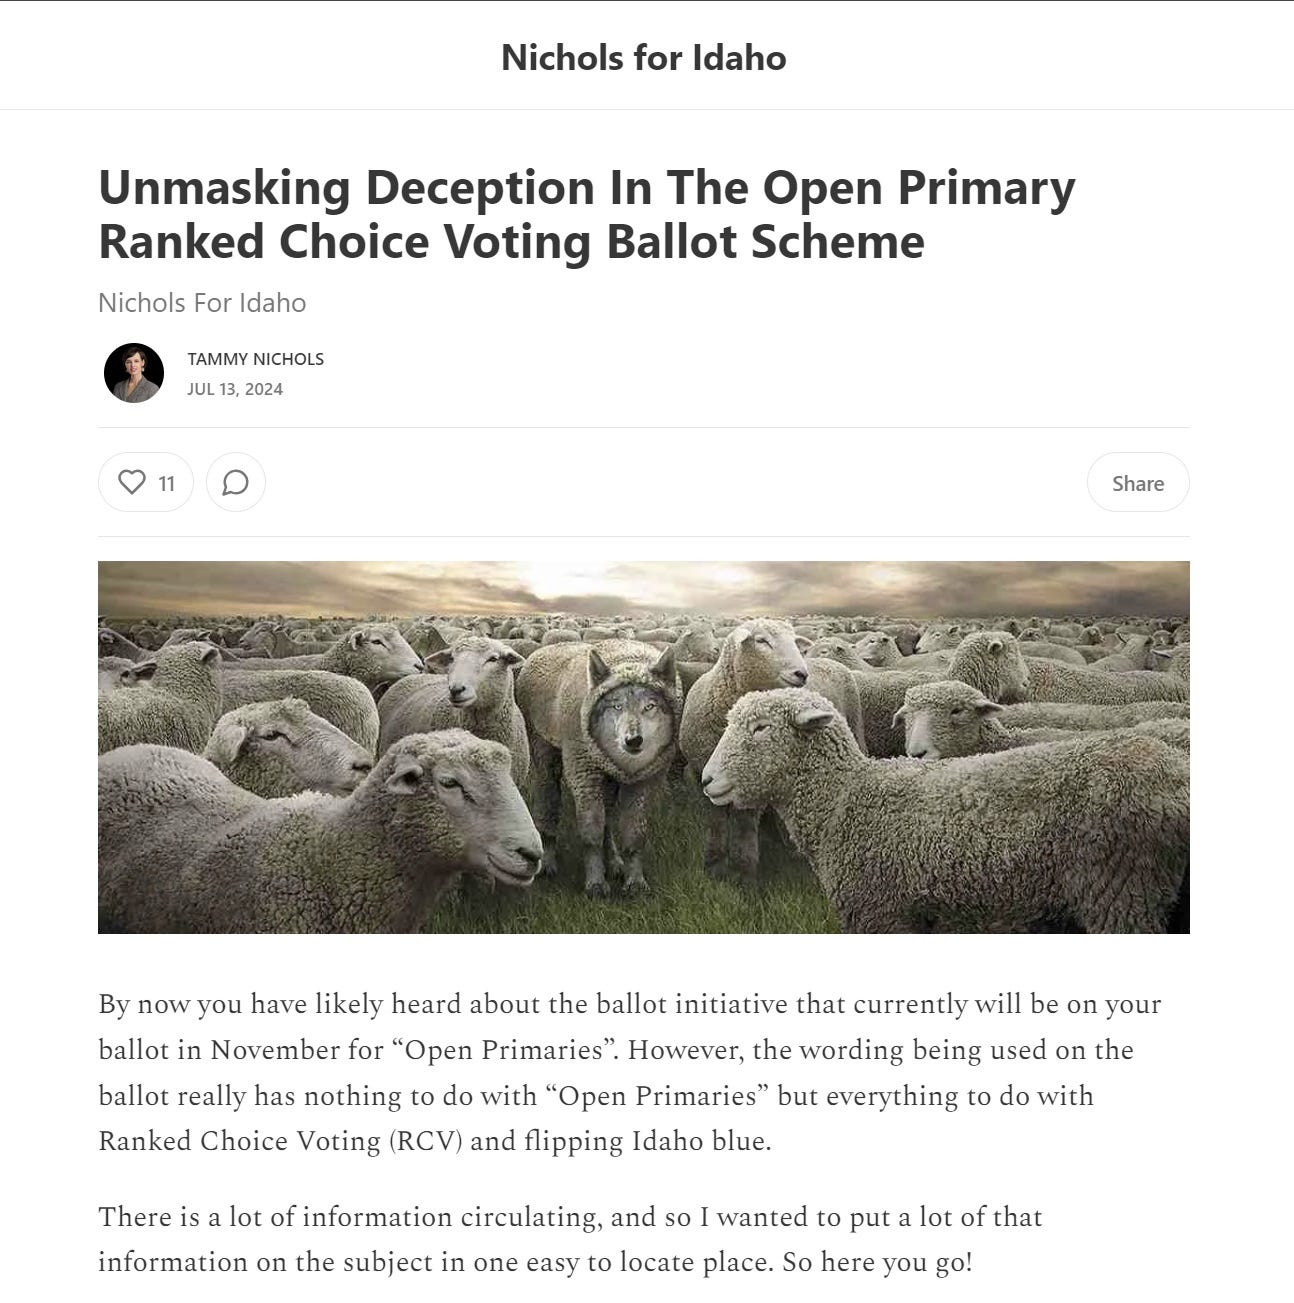This screenshot has width=1294, height=1303.
Task: Click the TAMMY NICHOLS author name
Action: (256, 359)
